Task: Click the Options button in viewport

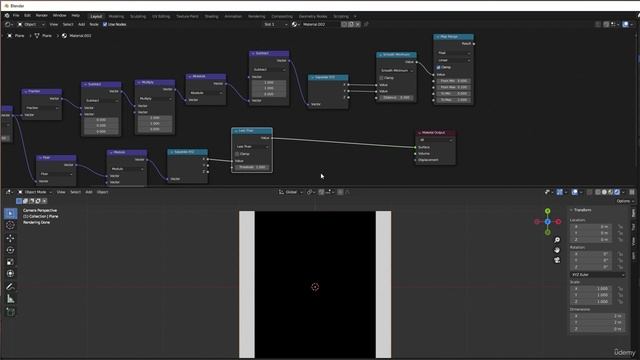Action: (624, 201)
